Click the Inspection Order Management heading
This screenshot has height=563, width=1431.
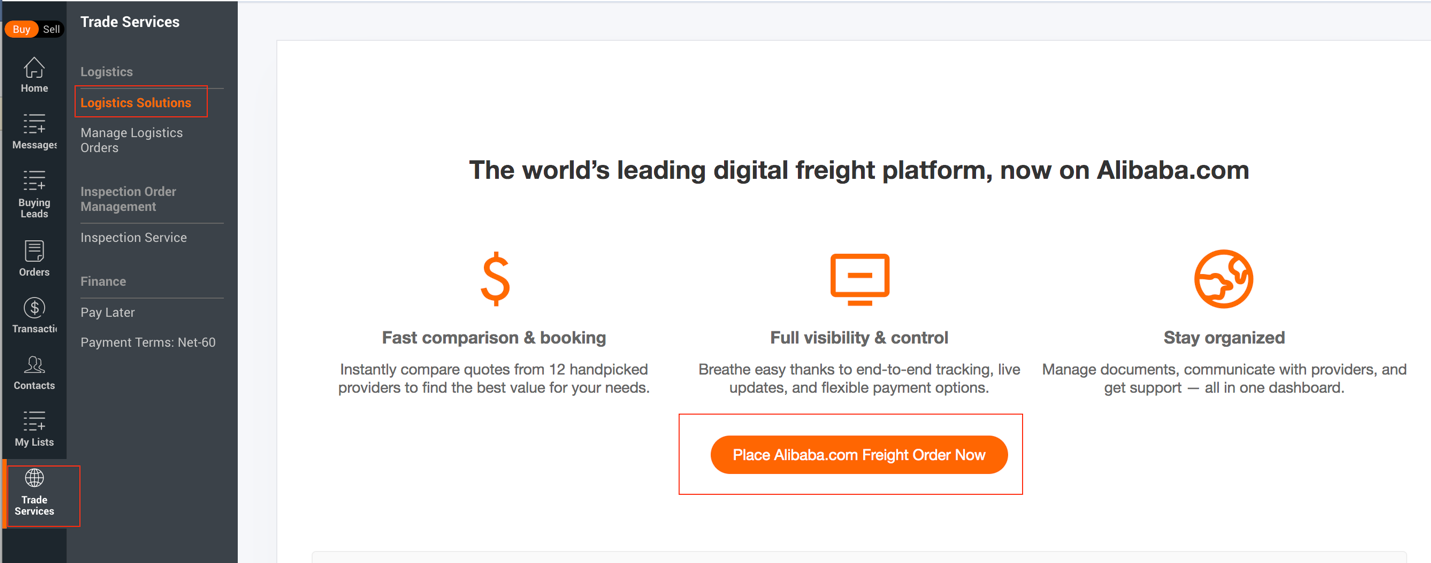128,199
